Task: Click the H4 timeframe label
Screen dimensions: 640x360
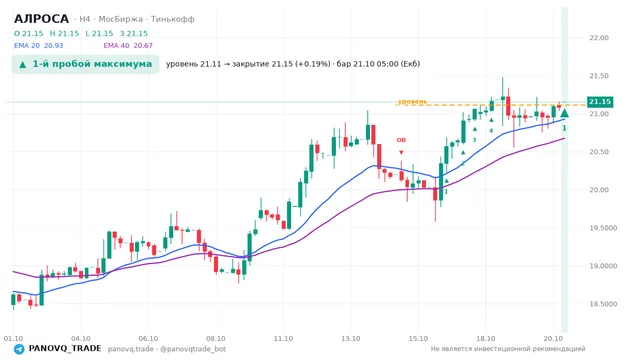Action: tap(84, 19)
